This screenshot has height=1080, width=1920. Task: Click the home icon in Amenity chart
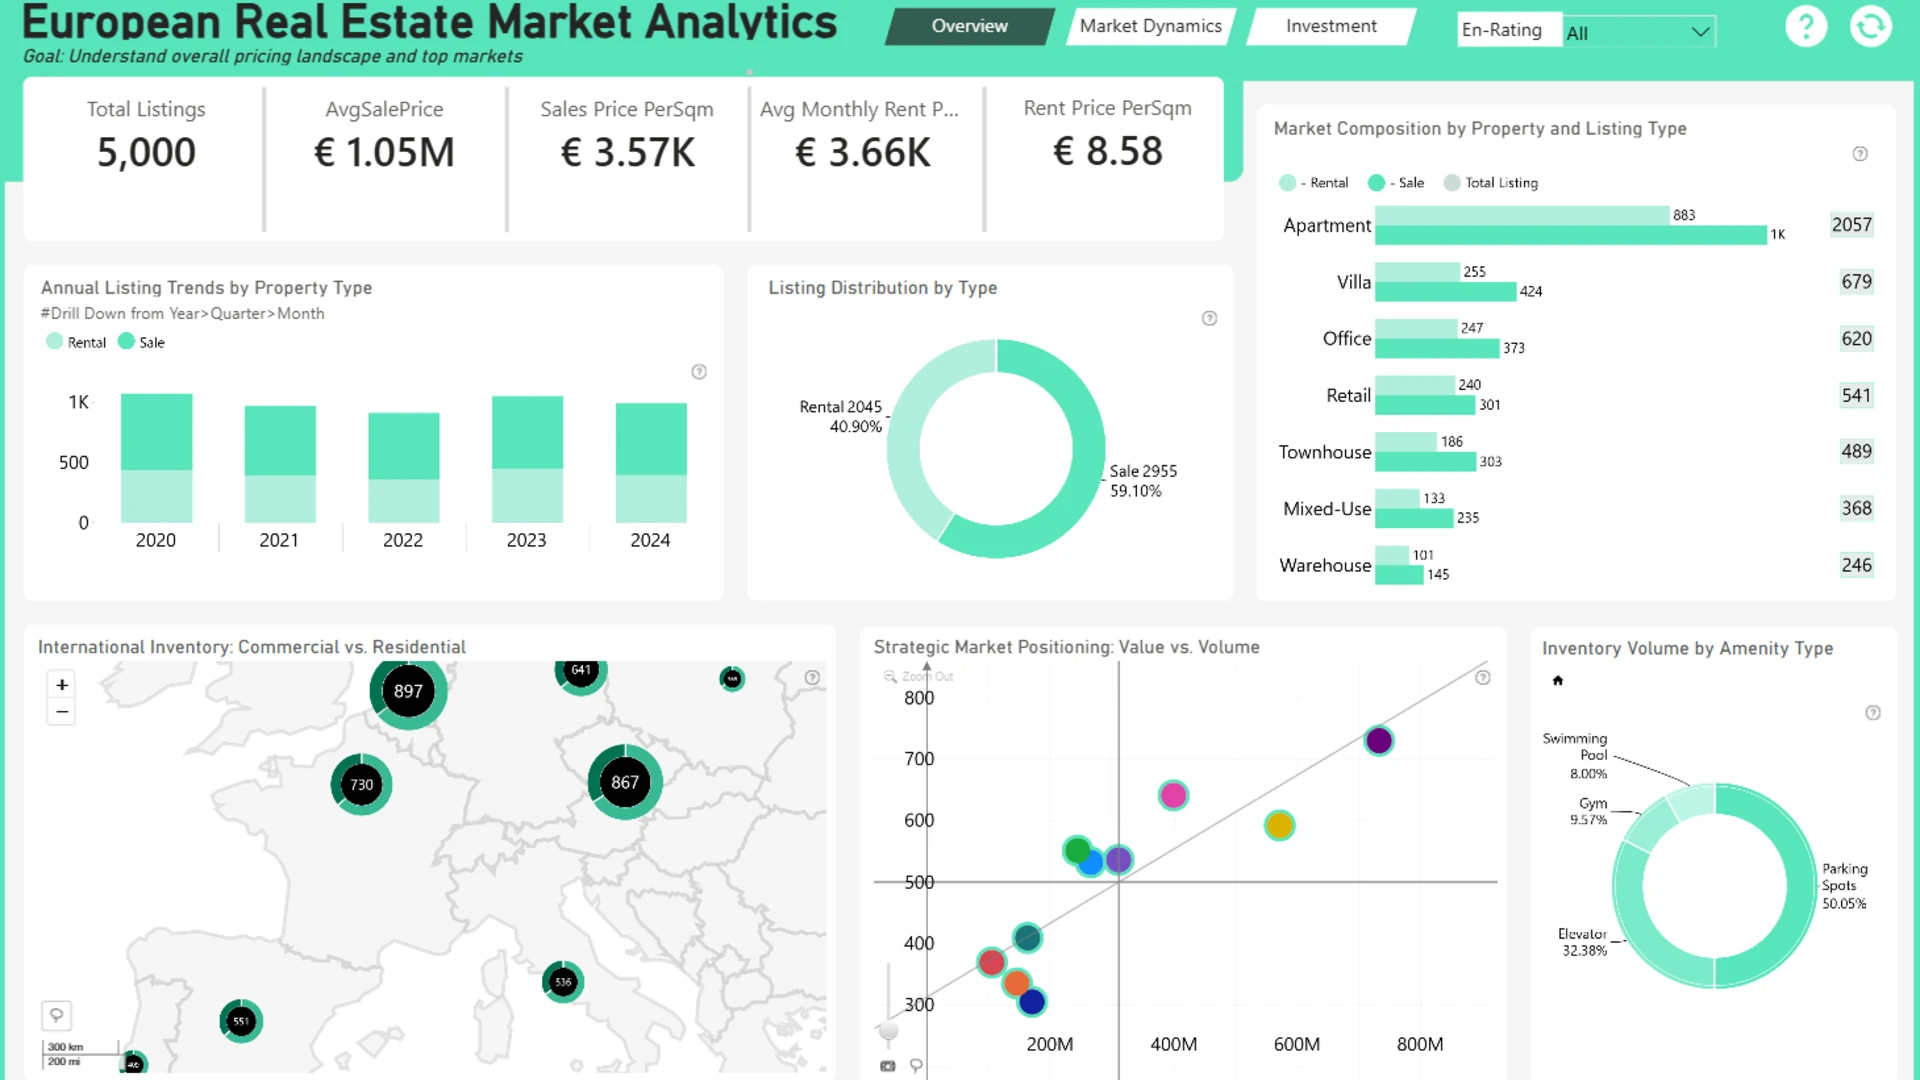pos(1557,681)
